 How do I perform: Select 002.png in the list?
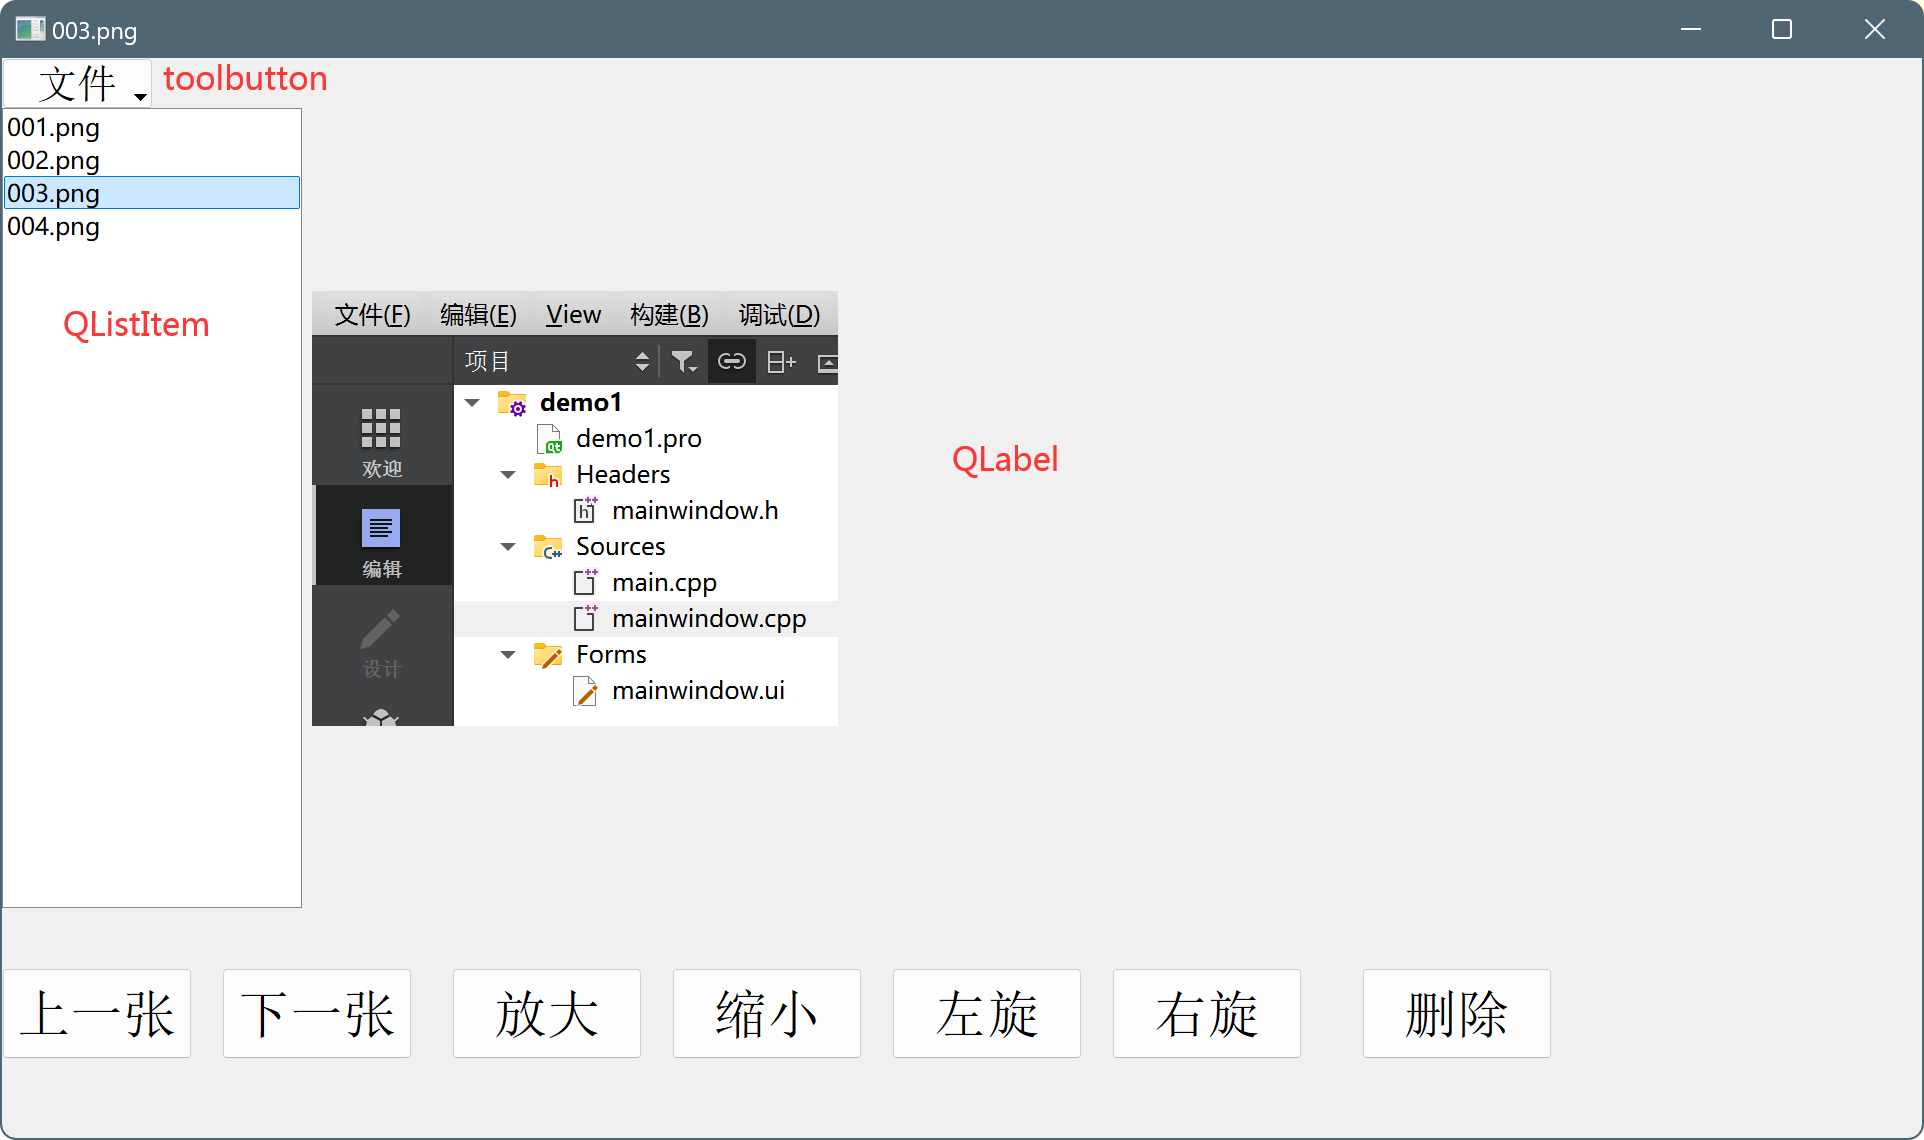click(54, 161)
